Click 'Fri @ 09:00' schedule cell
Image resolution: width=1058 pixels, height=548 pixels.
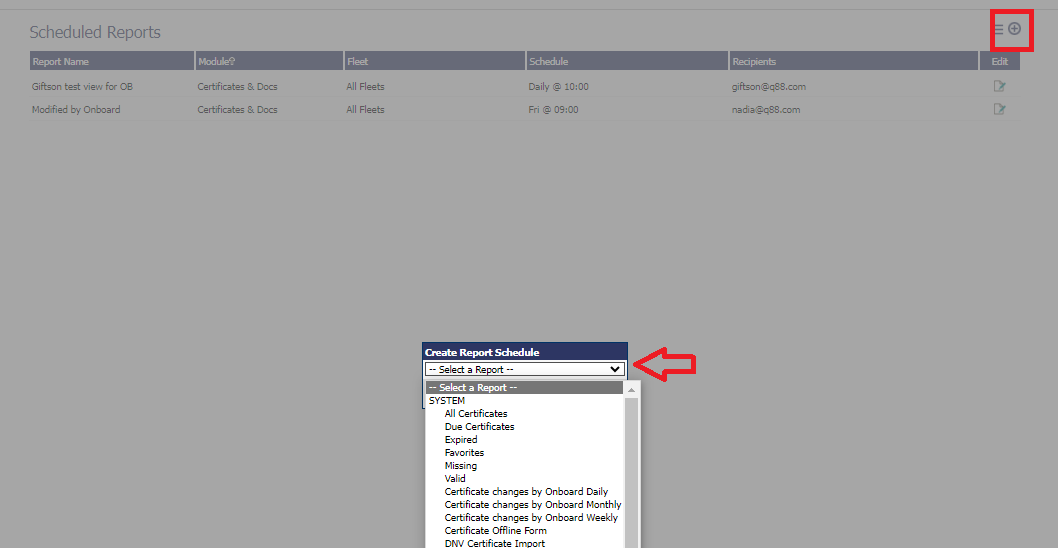553,109
